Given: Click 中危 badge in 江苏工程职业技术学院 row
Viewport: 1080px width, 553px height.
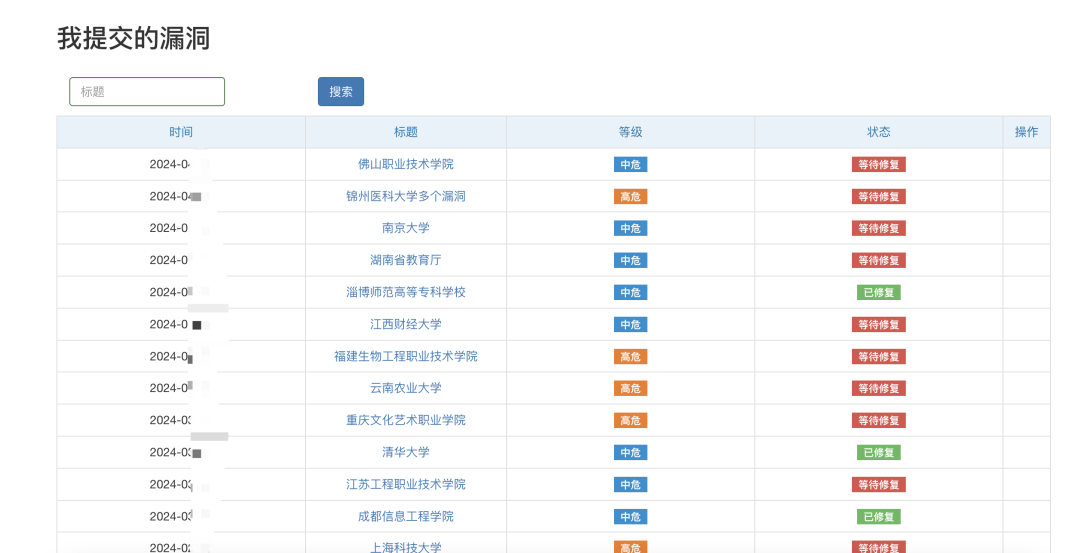Looking at the screenshot, I should point(630,485).
